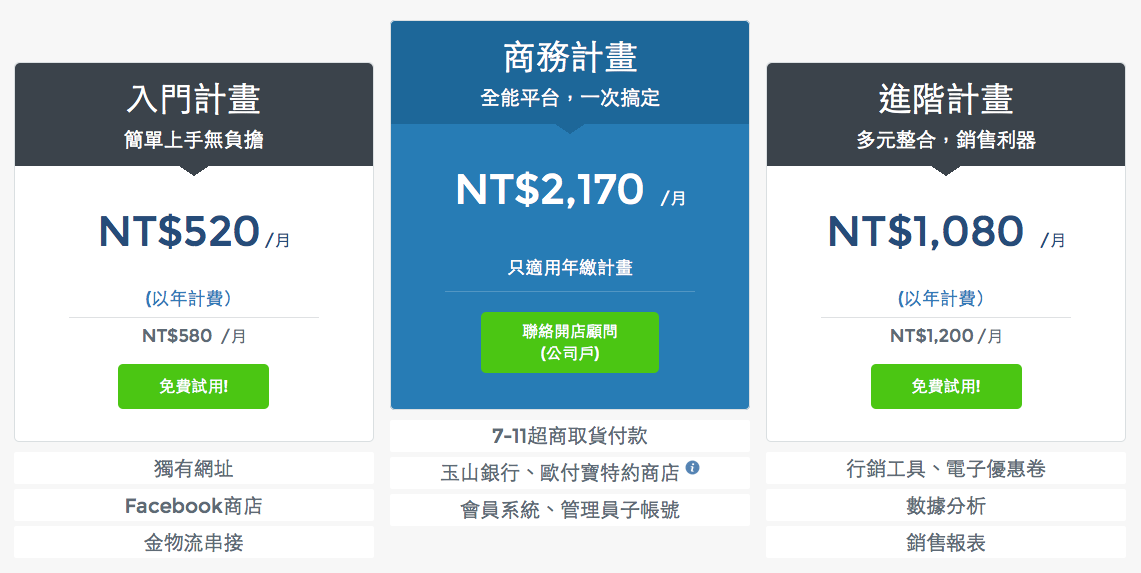1141x573 pixels.
Task: Click the 聯絡開店顧問 (公司戶) button
Action: point(570,343)
